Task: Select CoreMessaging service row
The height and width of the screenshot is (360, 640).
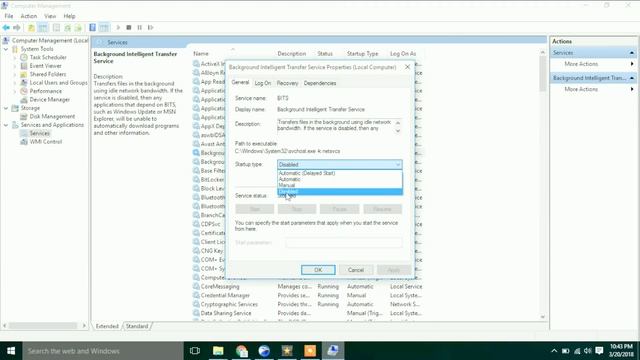Action: click(x=307, y=287)
